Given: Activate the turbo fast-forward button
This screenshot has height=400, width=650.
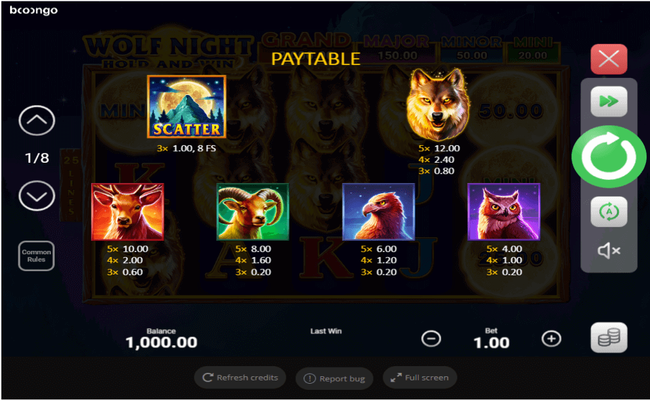Looking at the screenshot, I should [x=609, y=101].
